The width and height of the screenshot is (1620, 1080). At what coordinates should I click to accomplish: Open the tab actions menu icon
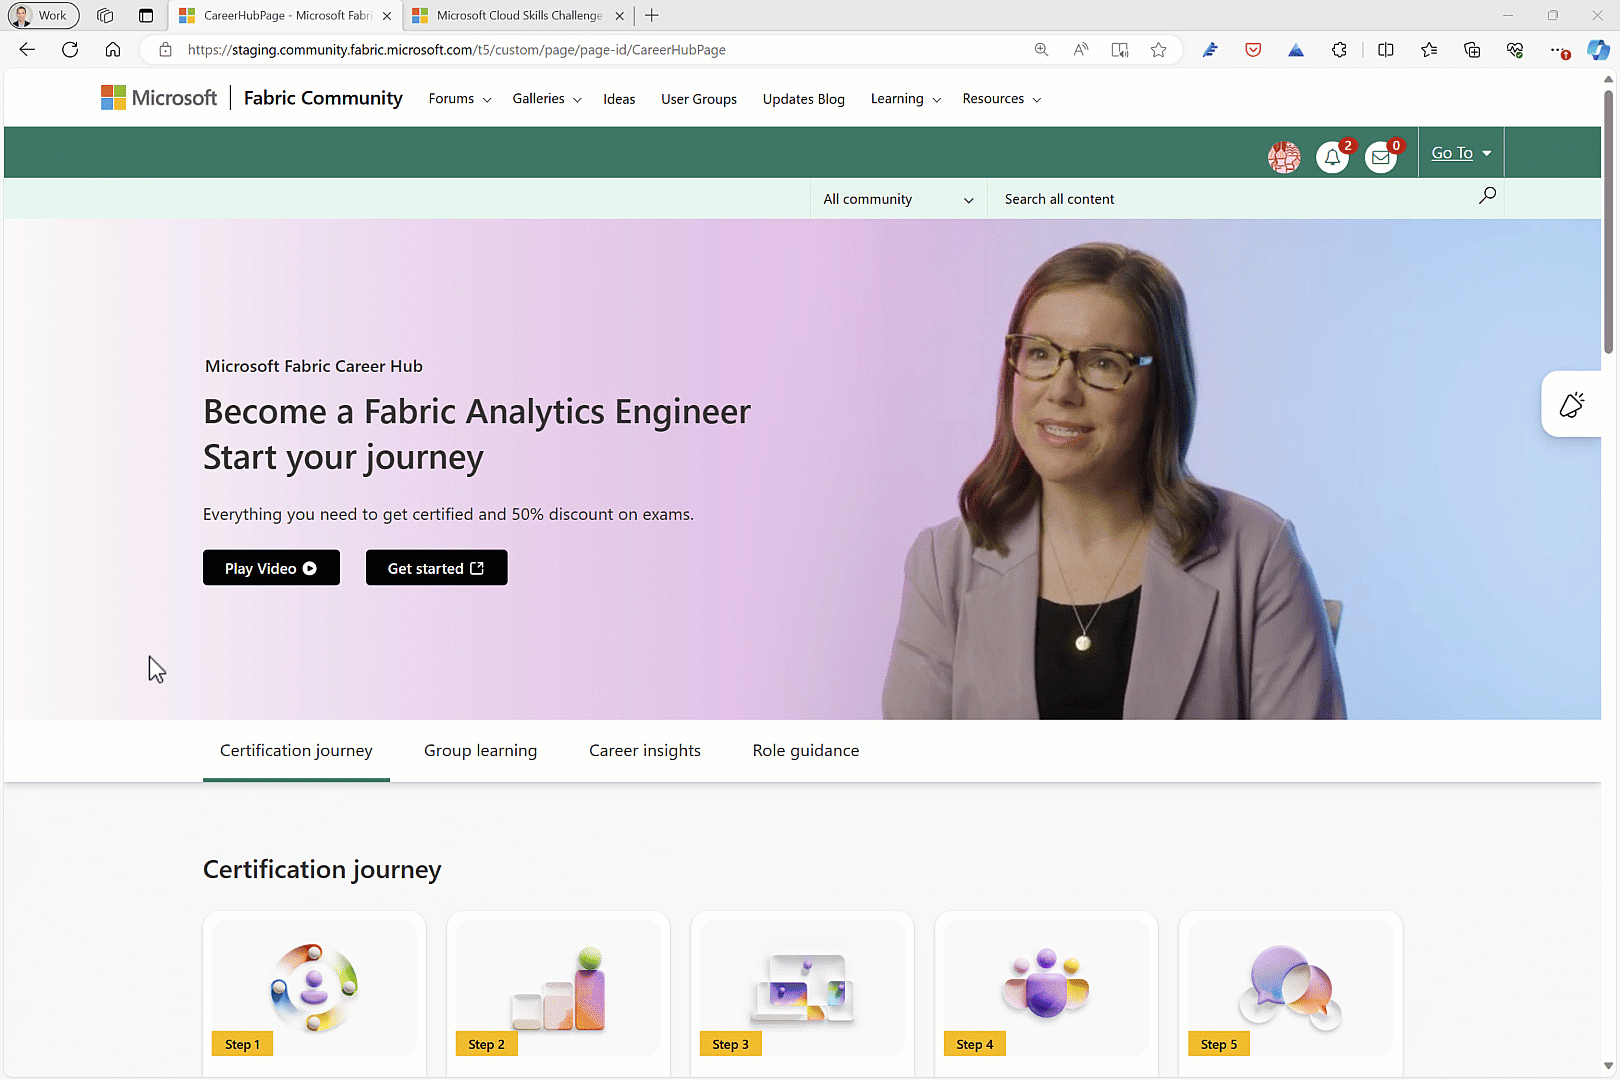[x=146, y=15]
